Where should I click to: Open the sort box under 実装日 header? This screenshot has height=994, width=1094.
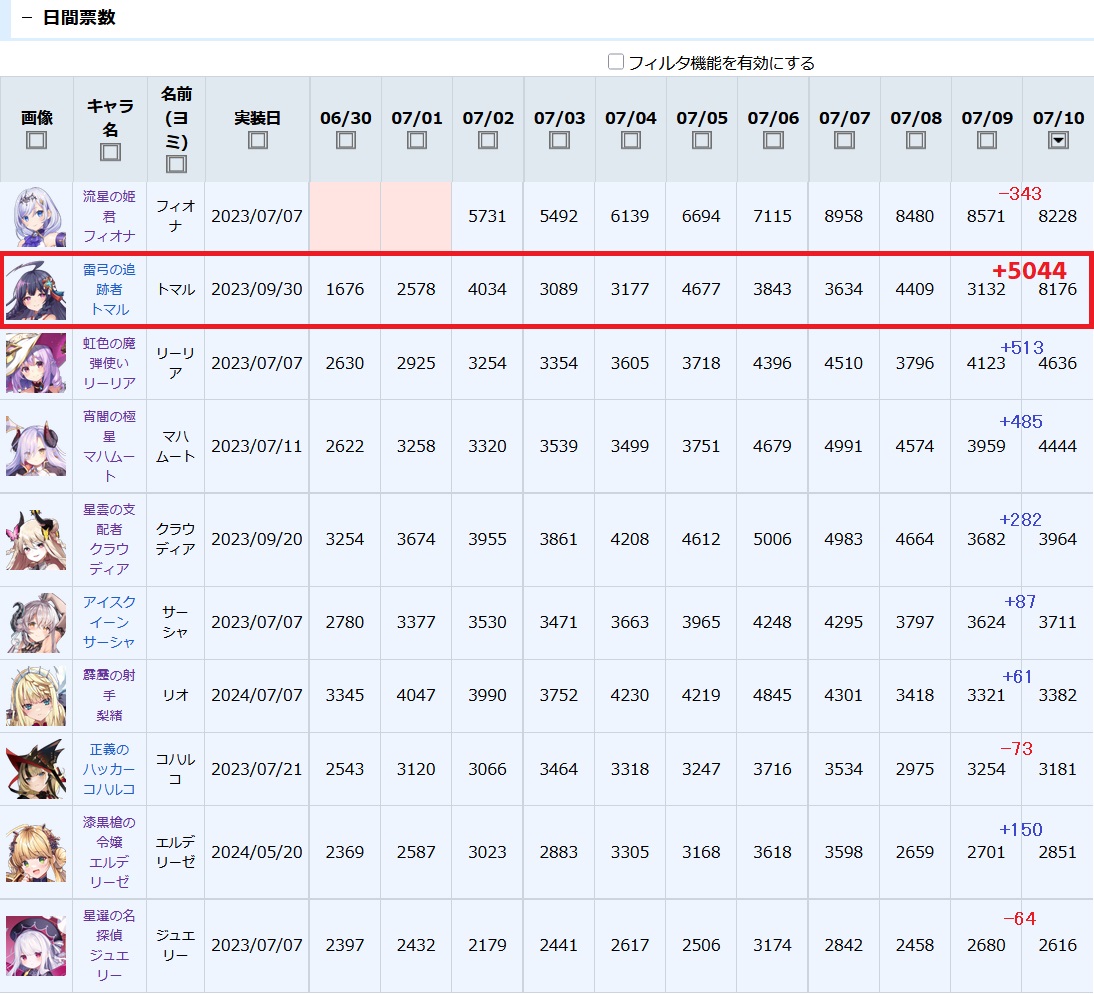257,140
